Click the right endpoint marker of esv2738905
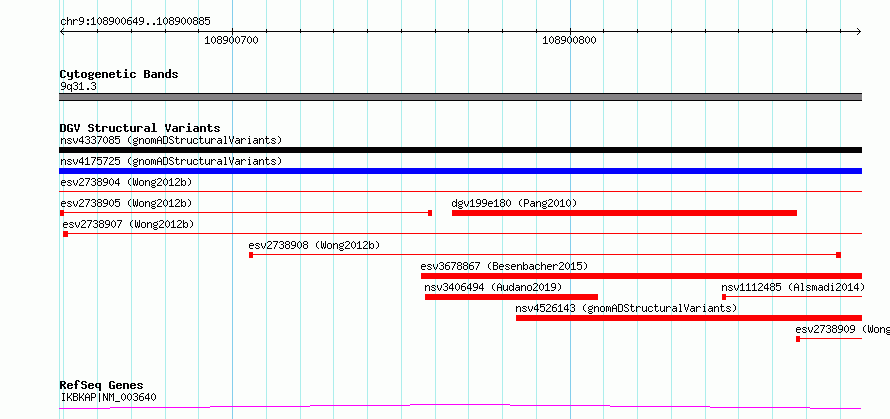890x419 pixels. click(430, 213)
